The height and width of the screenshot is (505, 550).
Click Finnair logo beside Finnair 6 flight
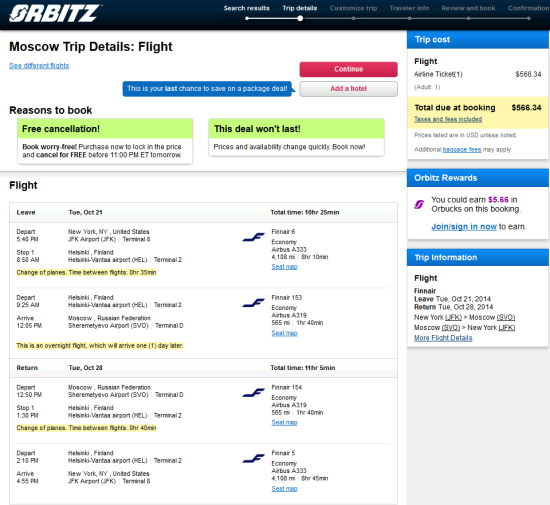[253, 237]
